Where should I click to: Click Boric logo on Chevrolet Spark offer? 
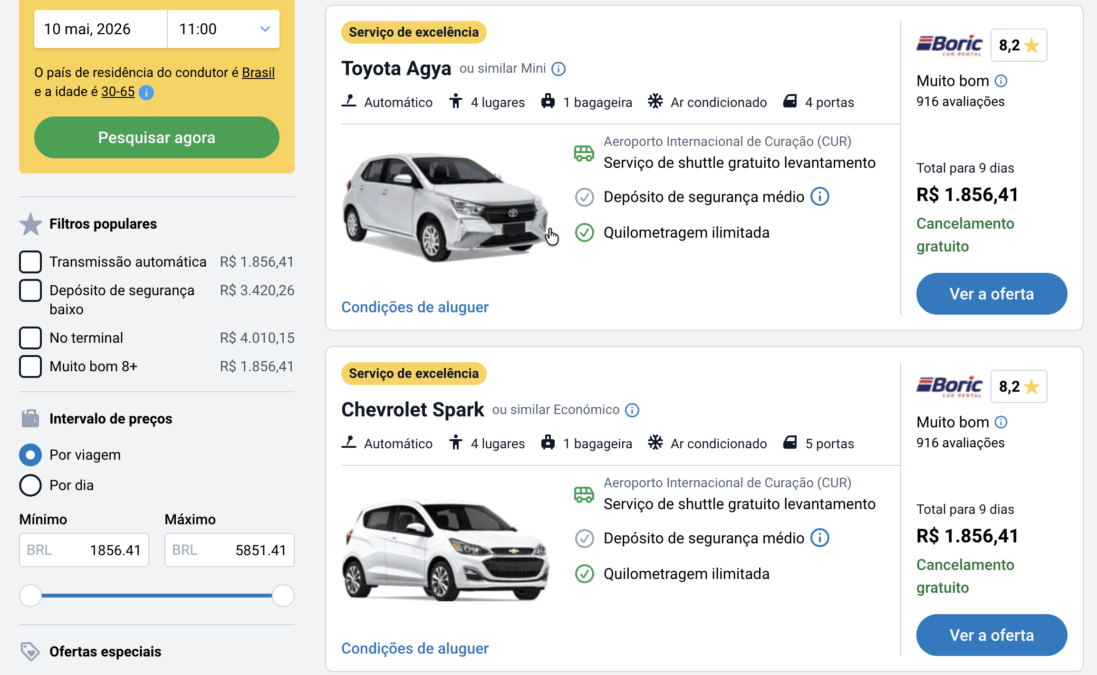(x=949, y=386)
